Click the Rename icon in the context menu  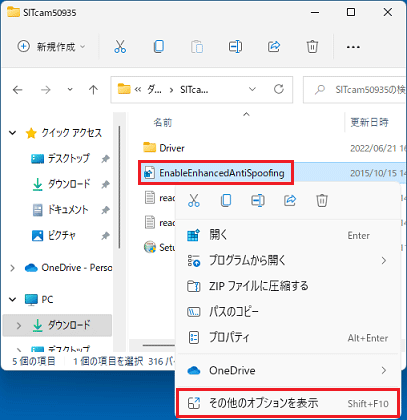[258, 200]
